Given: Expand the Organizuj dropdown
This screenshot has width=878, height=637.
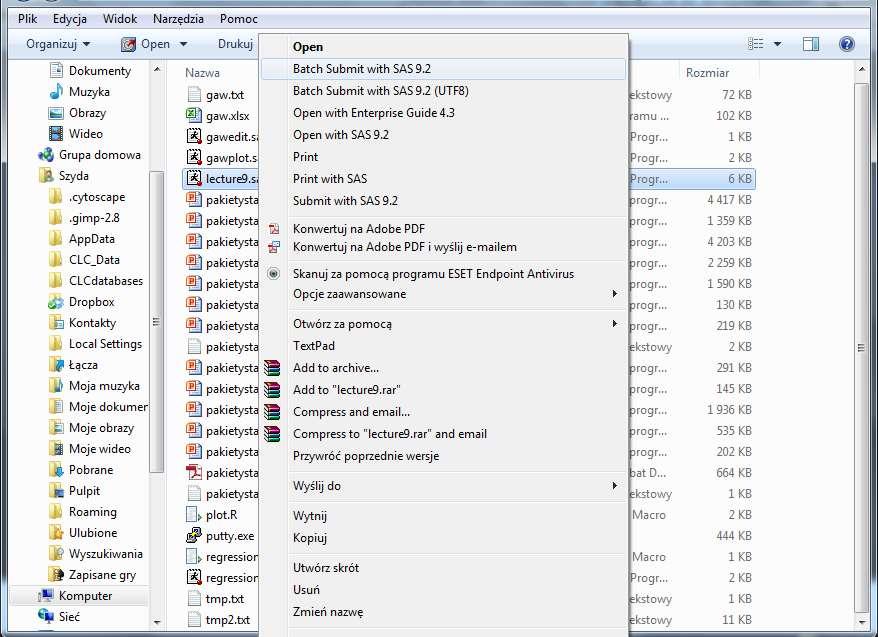Looking at the screenshot, I should coord(58,44).
